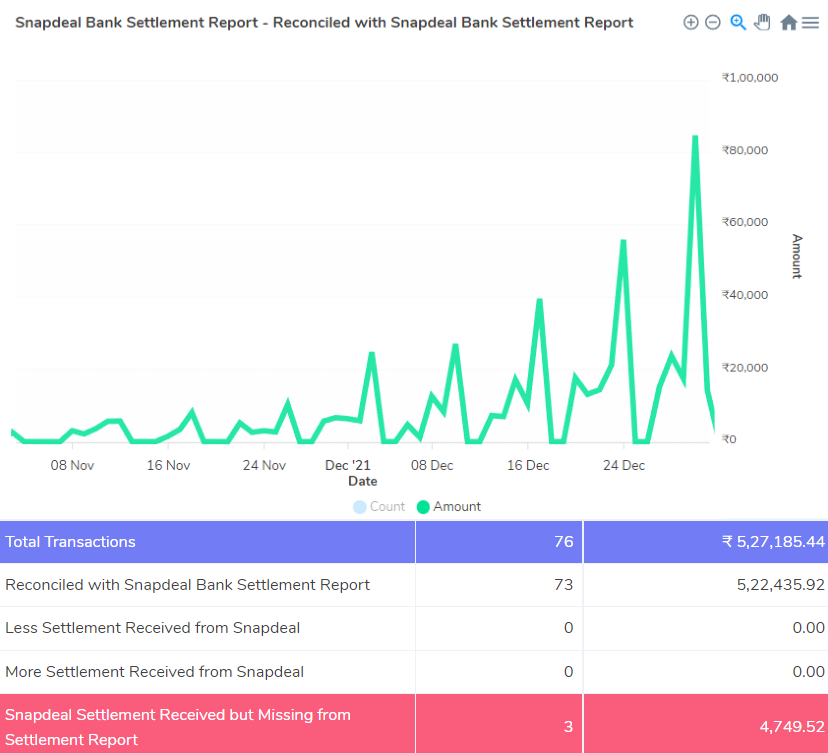Click the ₹20,000 y-axis label
This screenshot has width=828, height=753.
coord(745,368)
